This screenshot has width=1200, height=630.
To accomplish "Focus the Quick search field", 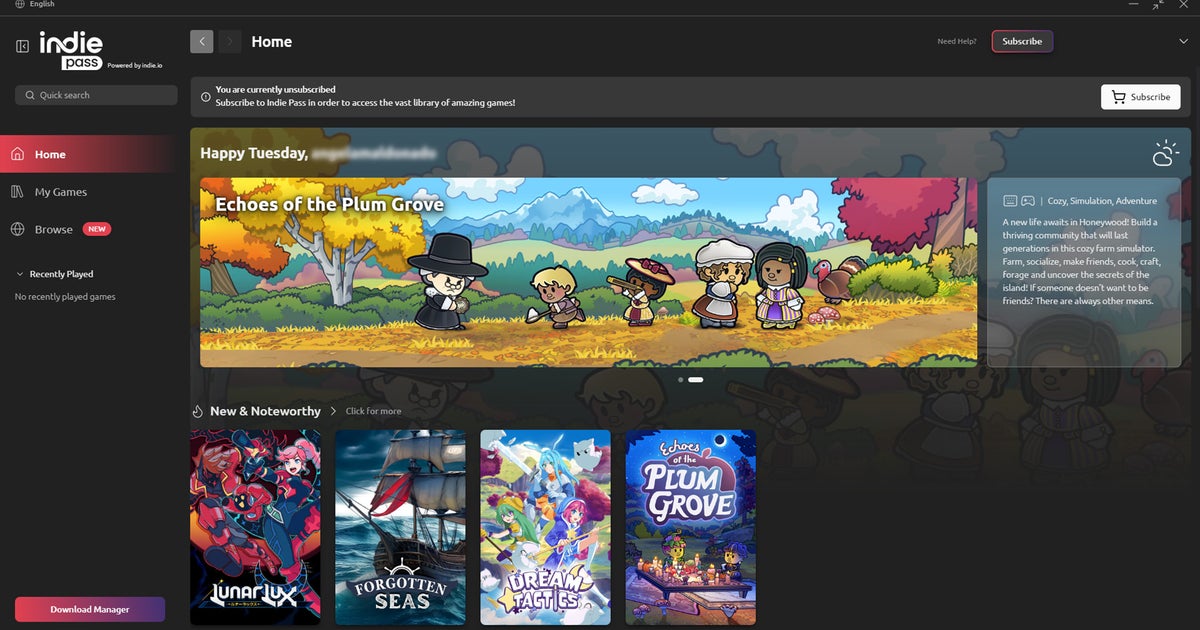I will [x=96, y=95].
